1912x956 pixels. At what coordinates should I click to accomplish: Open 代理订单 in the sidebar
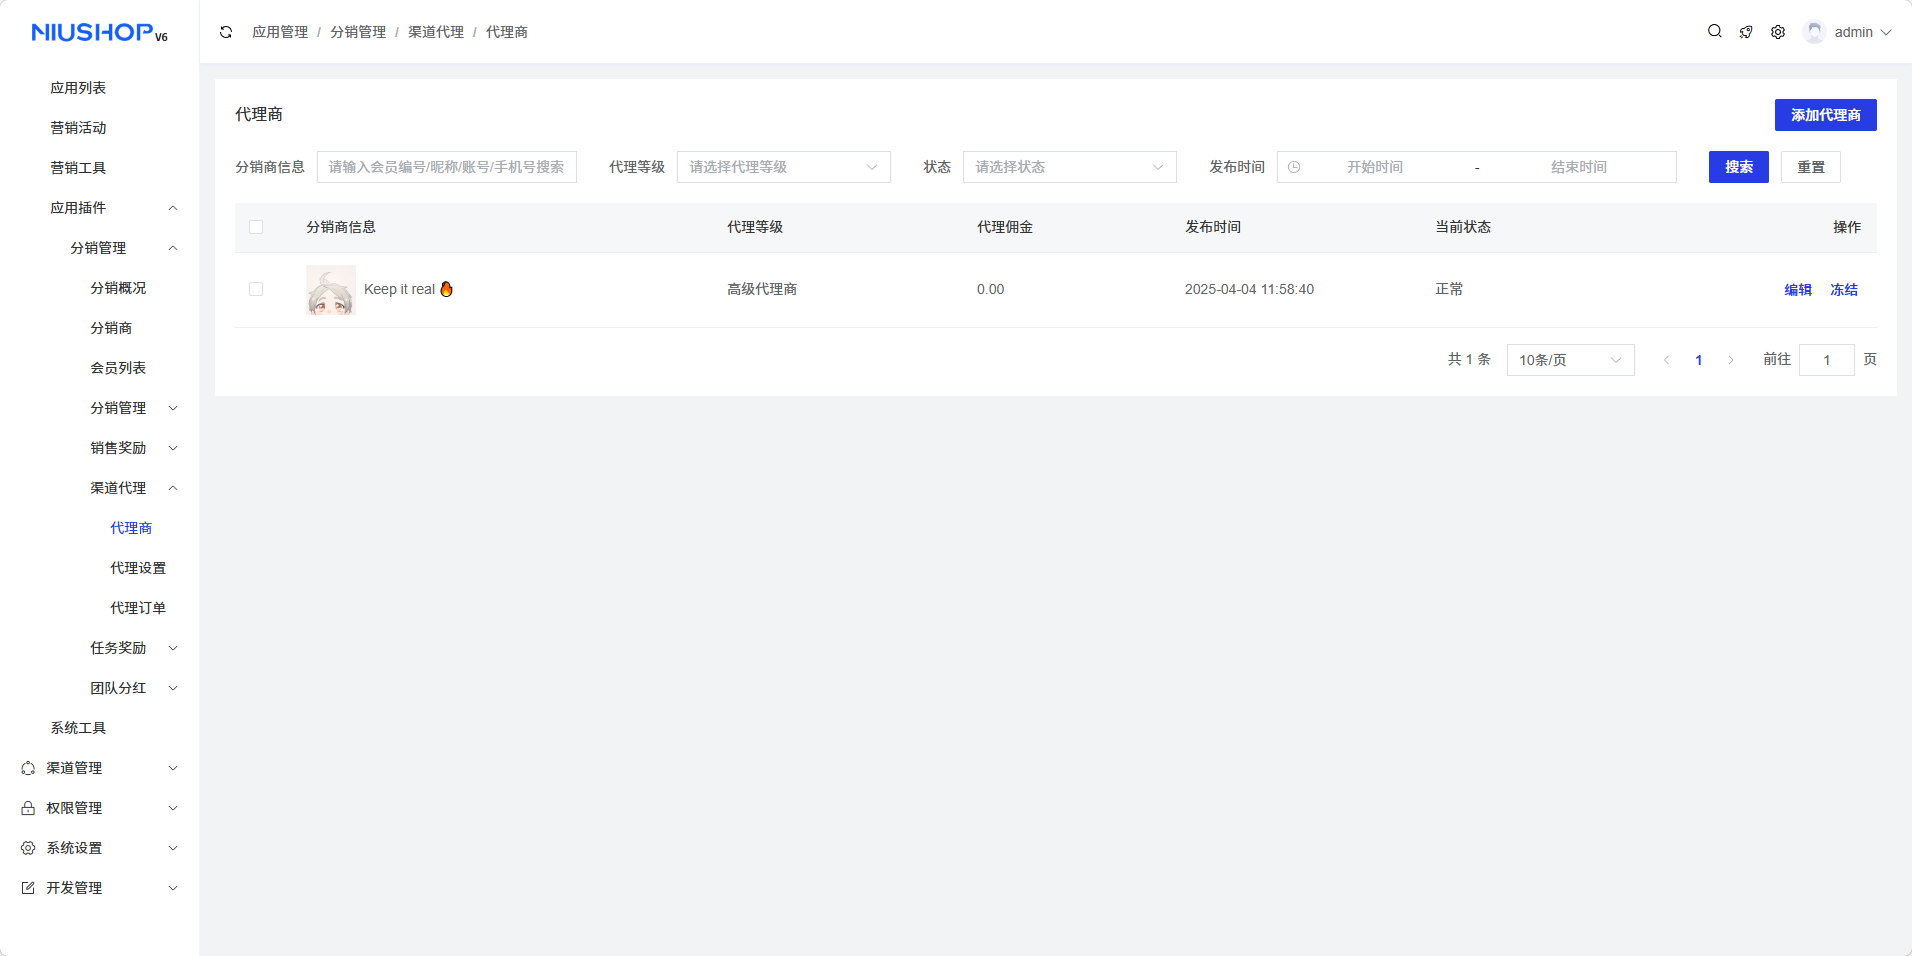[x=138, y=608]
